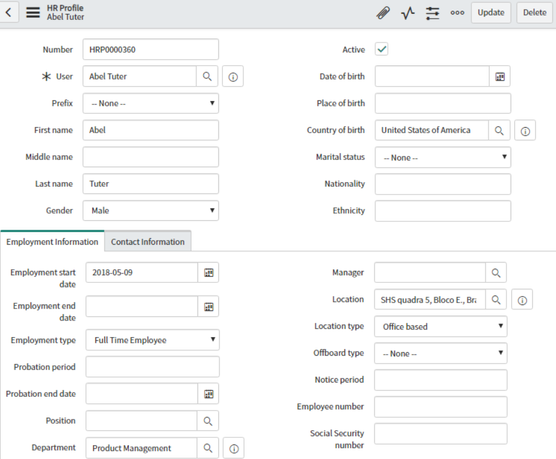Image resolution: width=556 pixels, height=459 pixels.
Task: Click the Nationality field
Action: tap(443, 184)
